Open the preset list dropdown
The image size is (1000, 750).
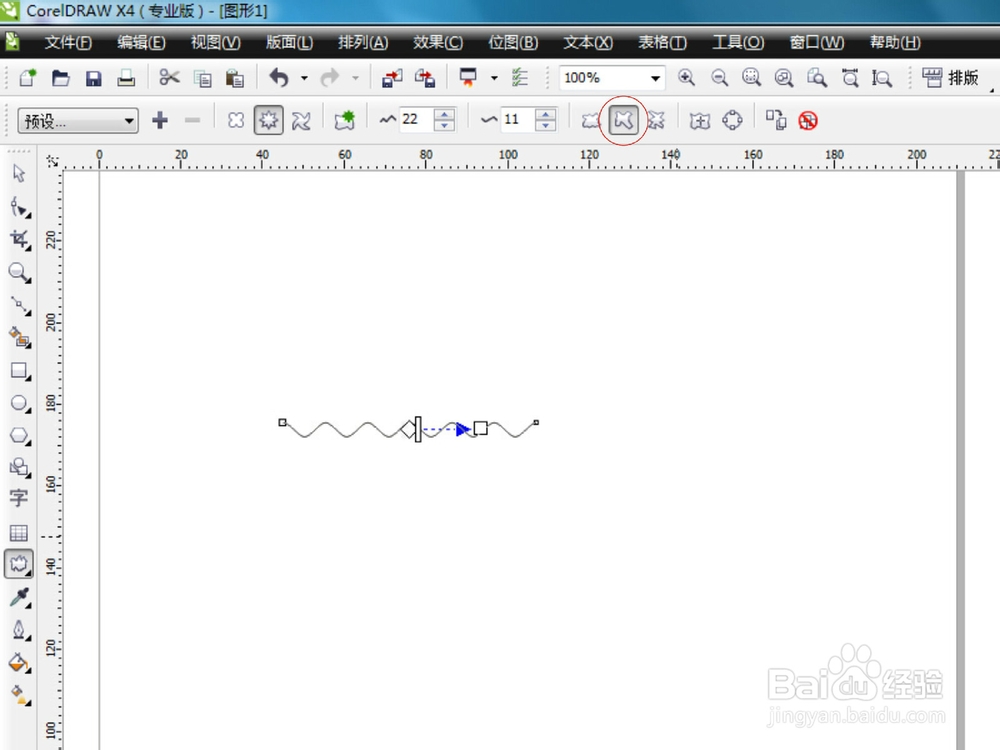pyautogui.click(x=129, y=121)
